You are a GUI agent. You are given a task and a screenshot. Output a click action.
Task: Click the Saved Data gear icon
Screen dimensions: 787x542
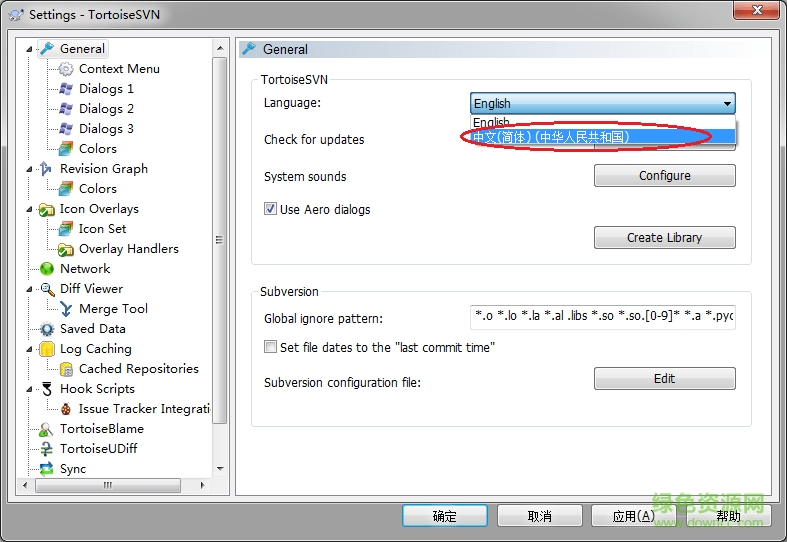47,329
